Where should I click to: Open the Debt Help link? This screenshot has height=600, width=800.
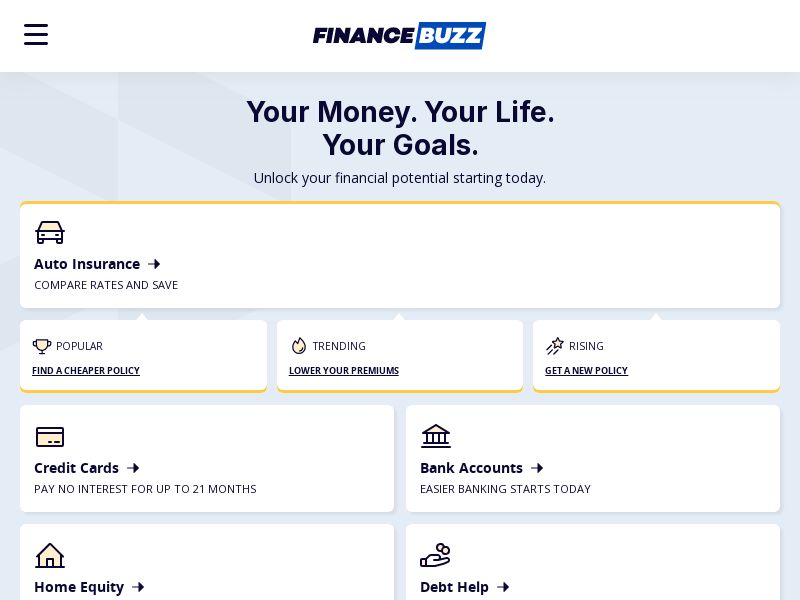click(455, 587)
